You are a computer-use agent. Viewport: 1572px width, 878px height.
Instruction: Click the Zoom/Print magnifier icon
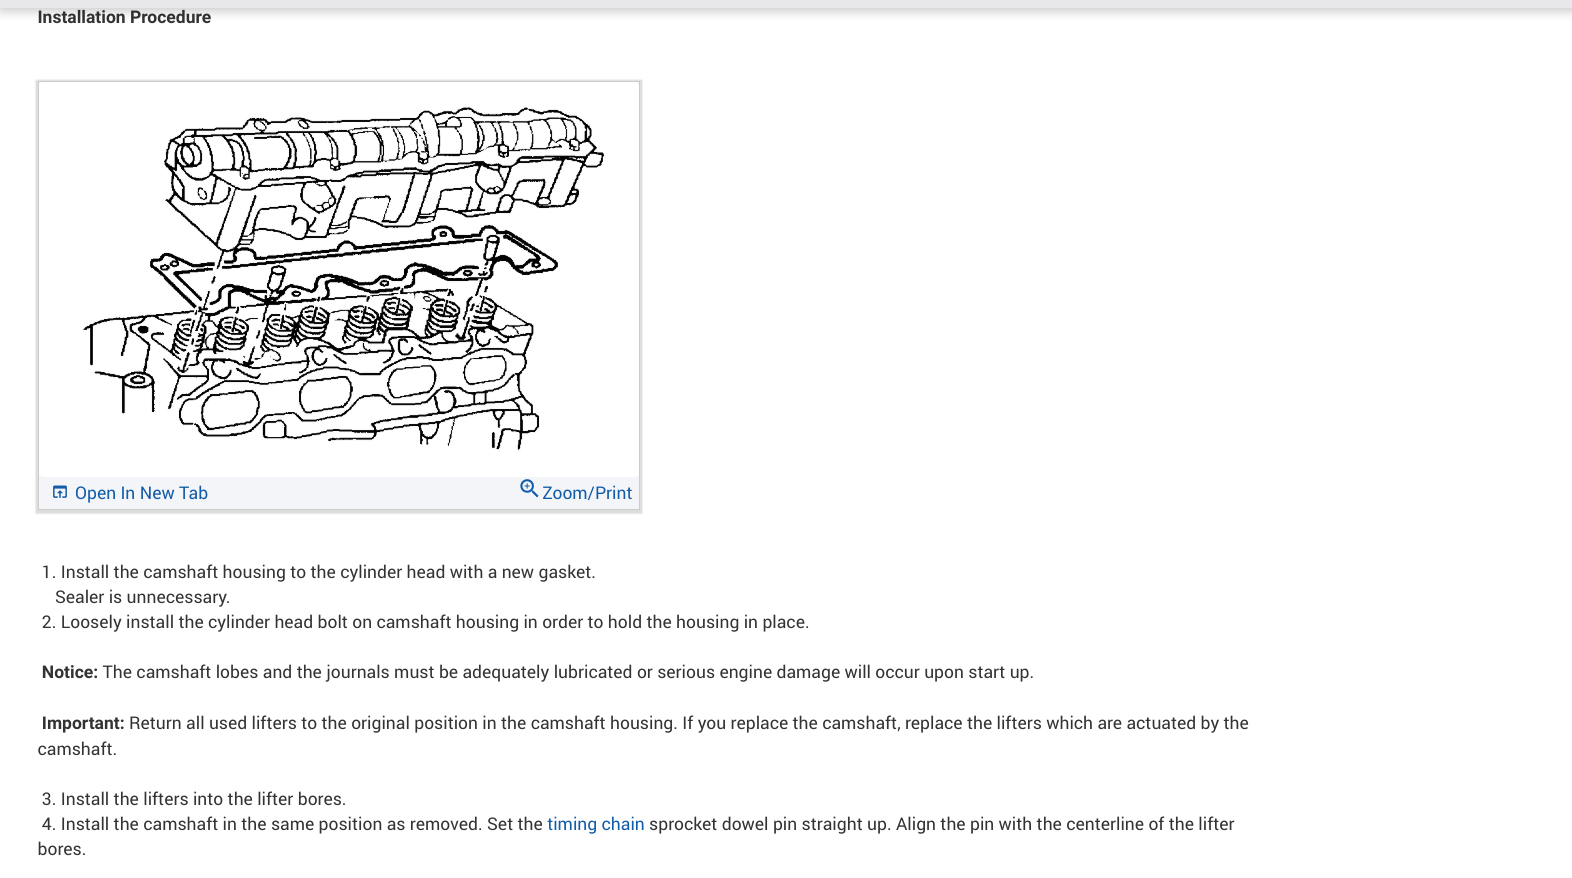(529, 488)
